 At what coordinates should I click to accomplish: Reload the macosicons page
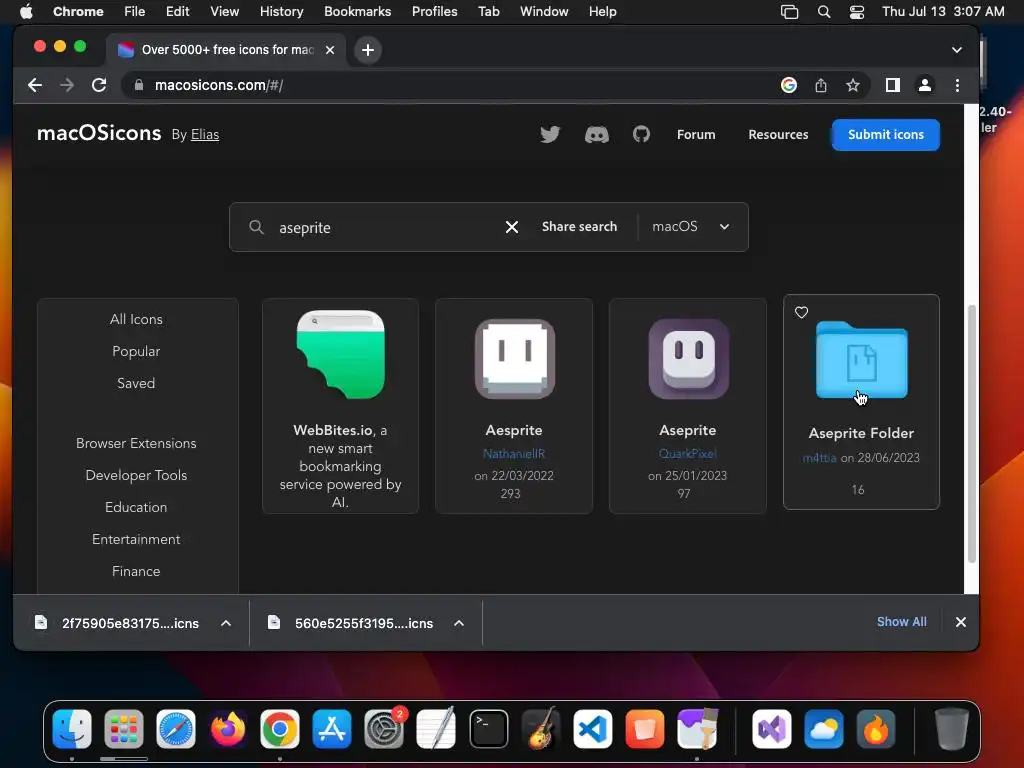(99, 85)
